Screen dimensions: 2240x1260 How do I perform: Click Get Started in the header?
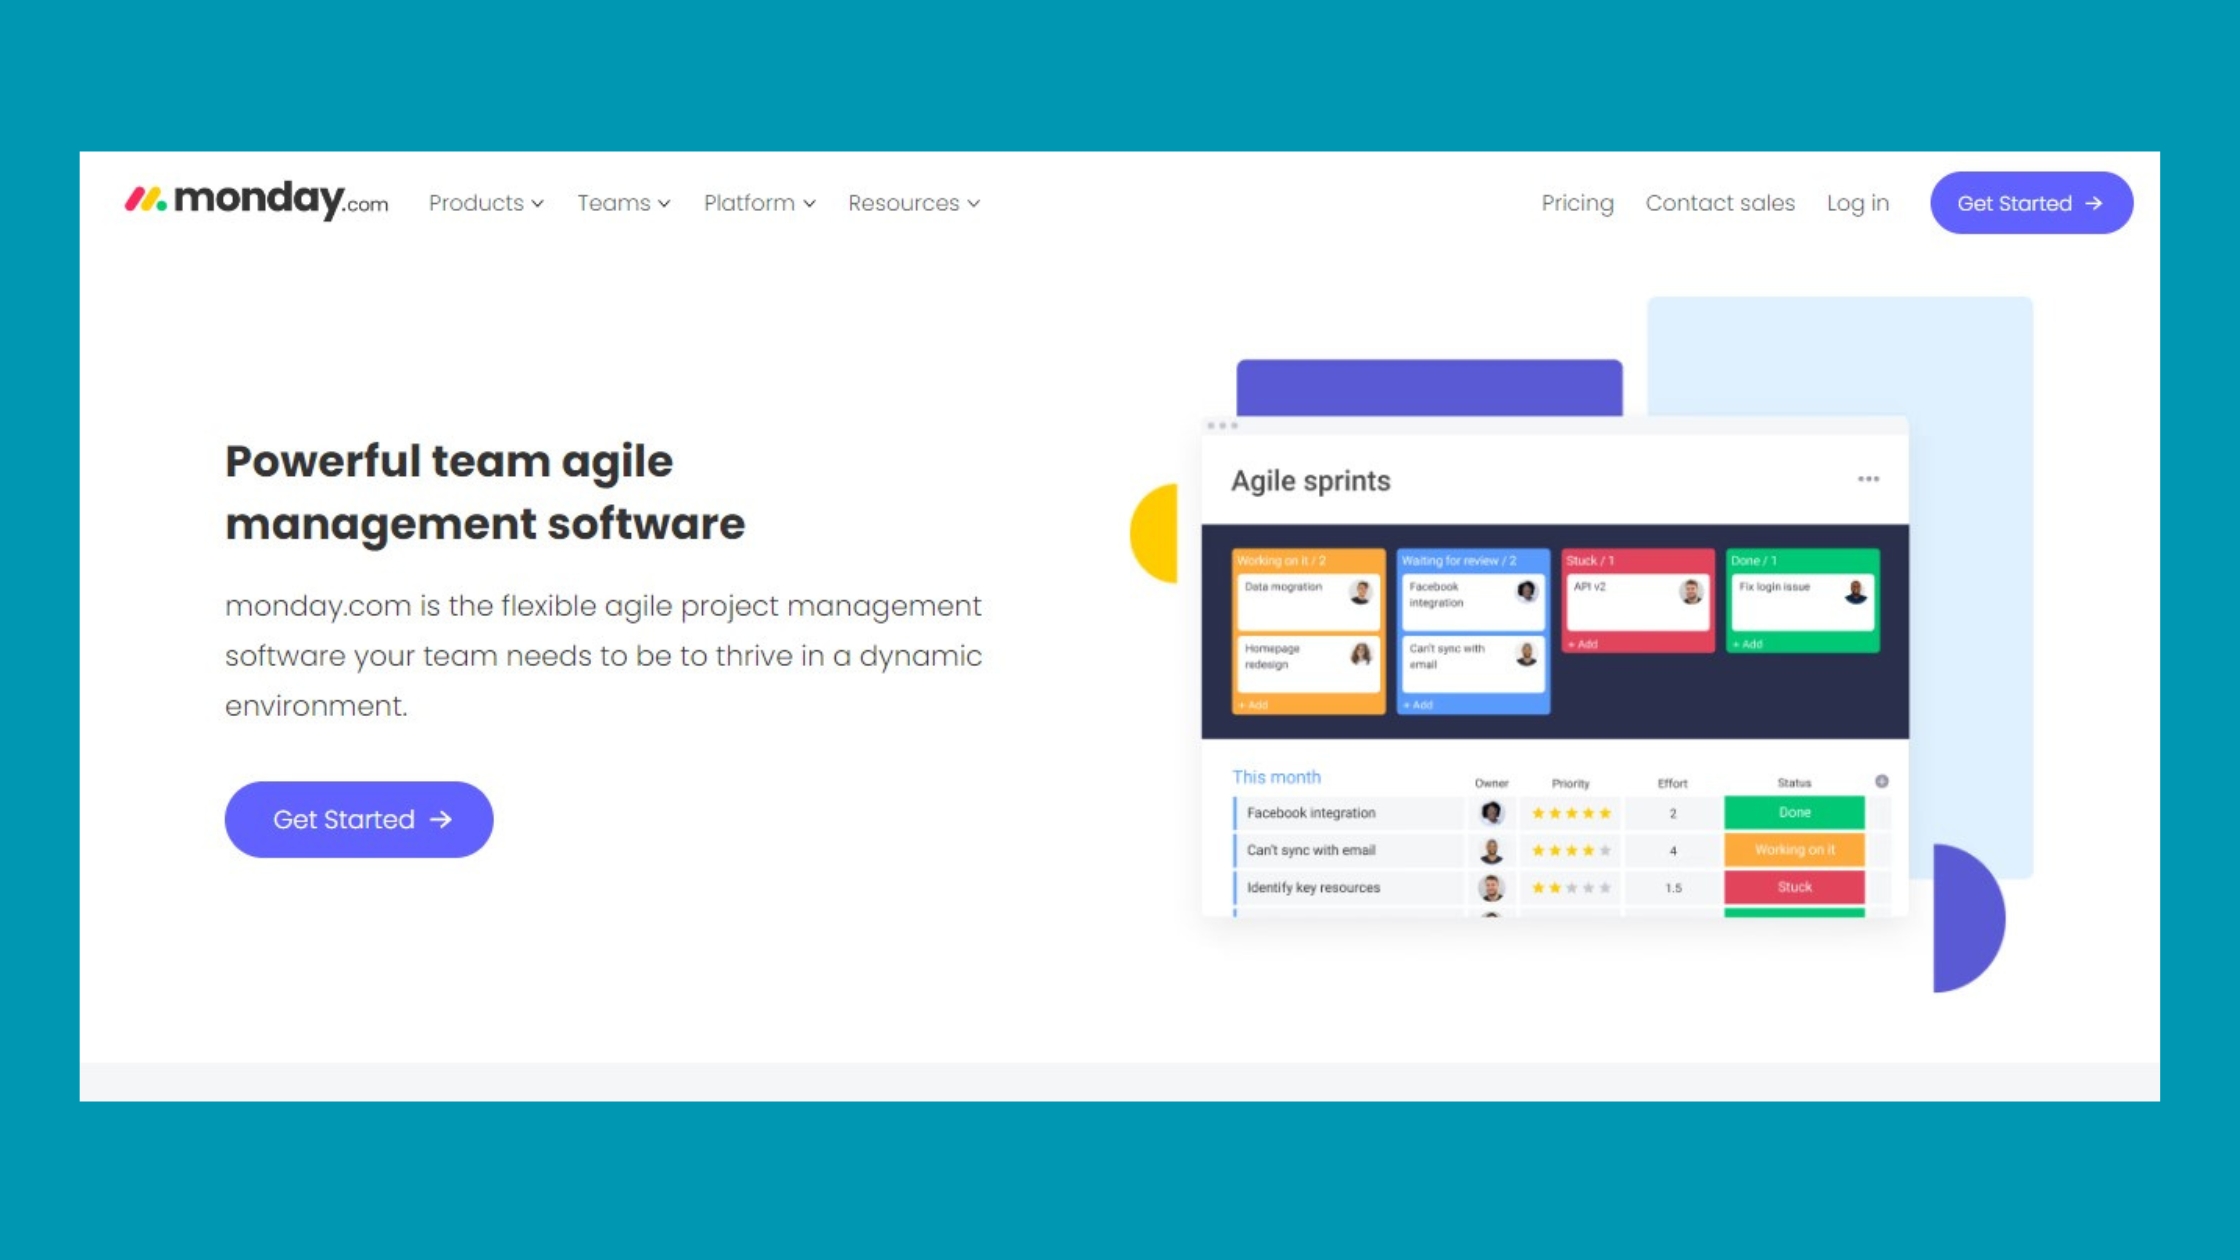pyautogui.click(x=2031, y=203)
